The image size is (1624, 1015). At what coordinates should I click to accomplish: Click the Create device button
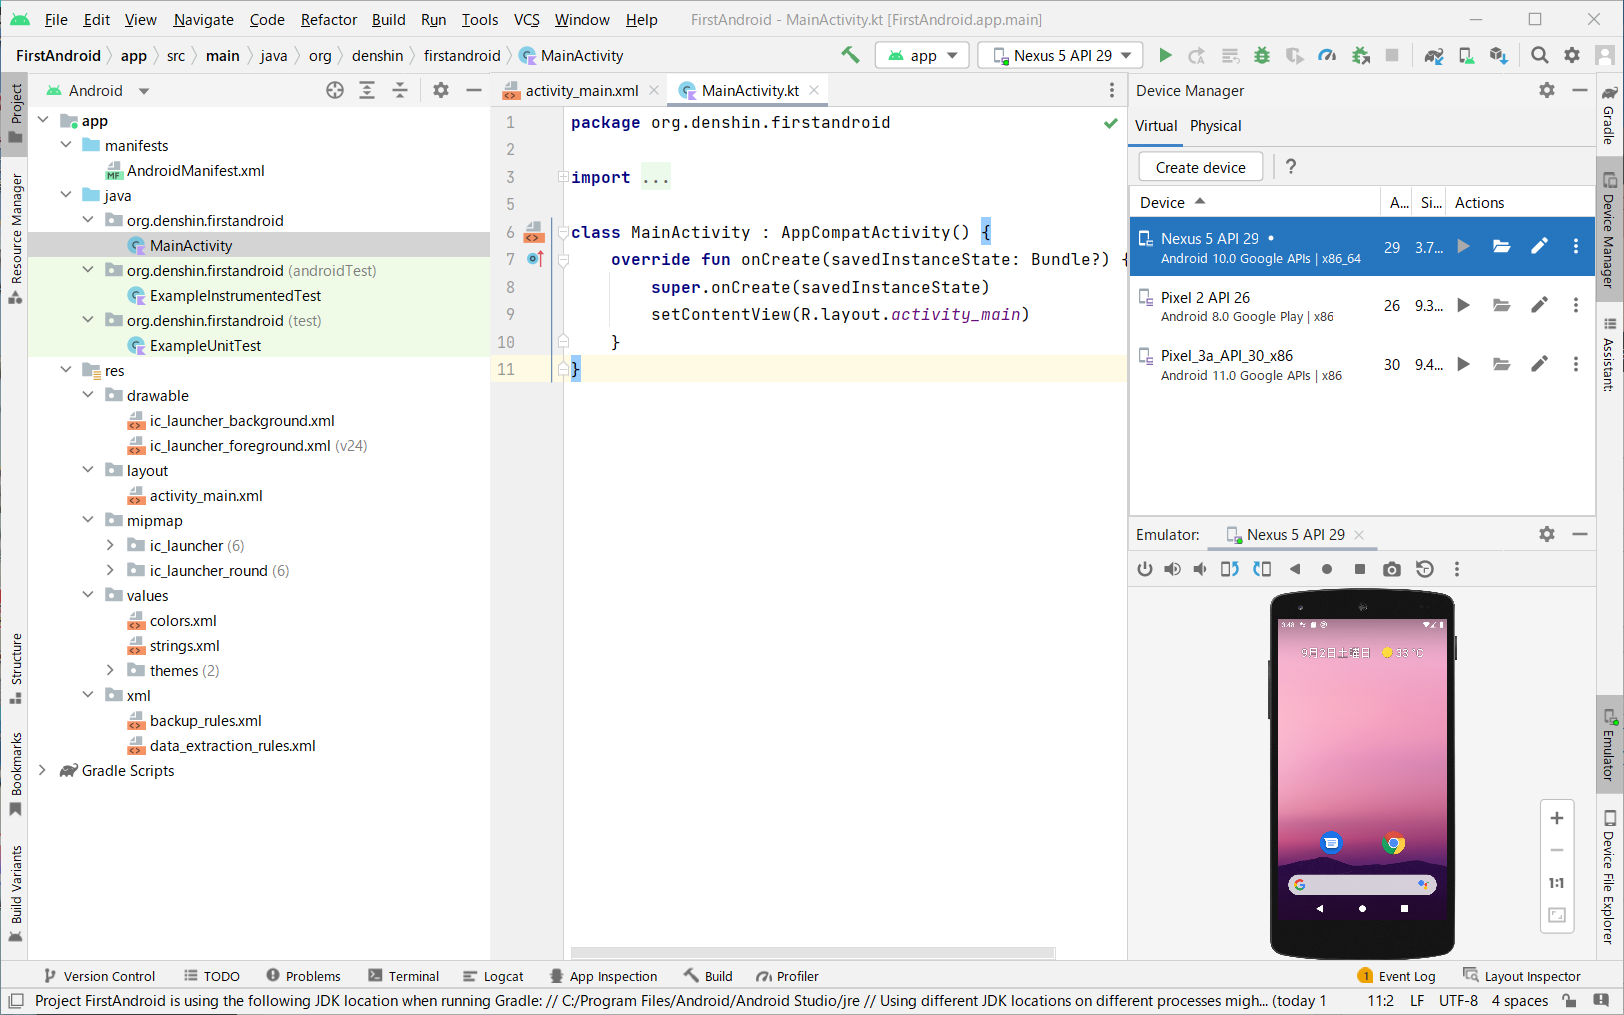(x=1199, y=167)
